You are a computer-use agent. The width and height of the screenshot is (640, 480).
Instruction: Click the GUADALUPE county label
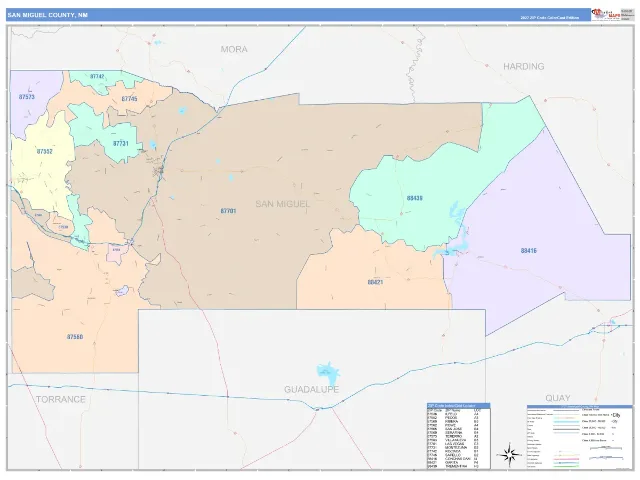(311, 389)
